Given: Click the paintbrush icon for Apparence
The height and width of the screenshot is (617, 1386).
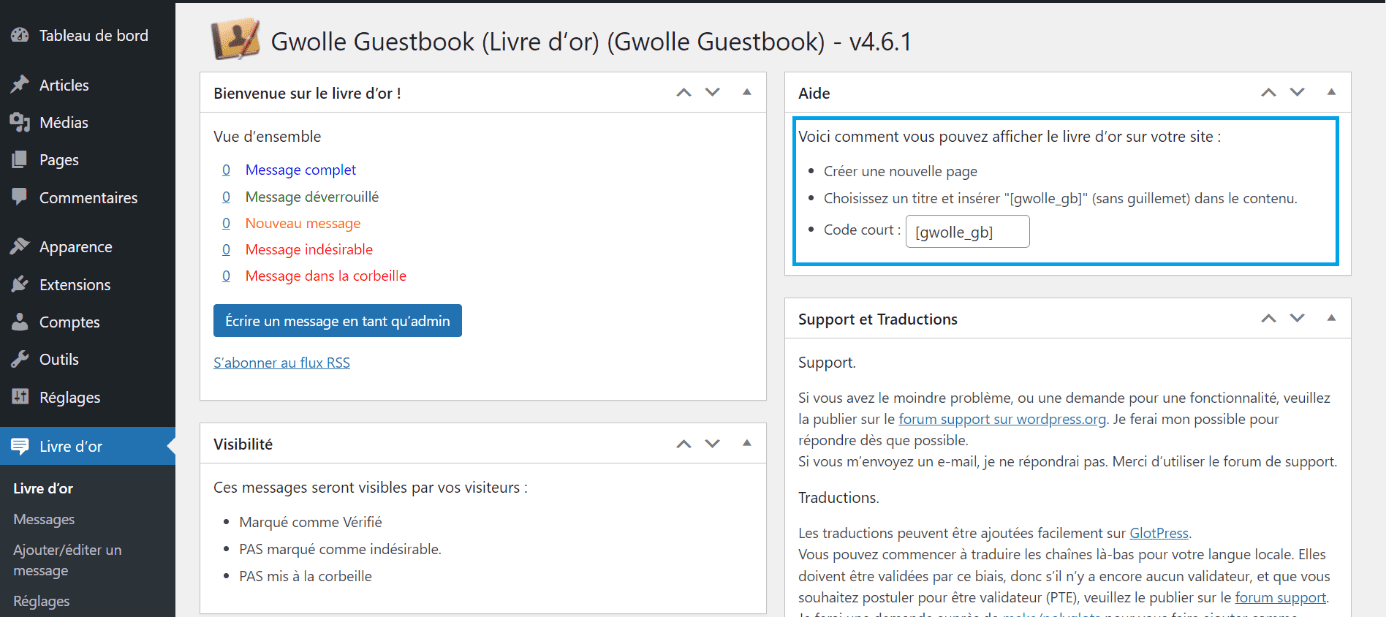Looking at the screenshot, I should pyautogui.click(x=19, y=247).
